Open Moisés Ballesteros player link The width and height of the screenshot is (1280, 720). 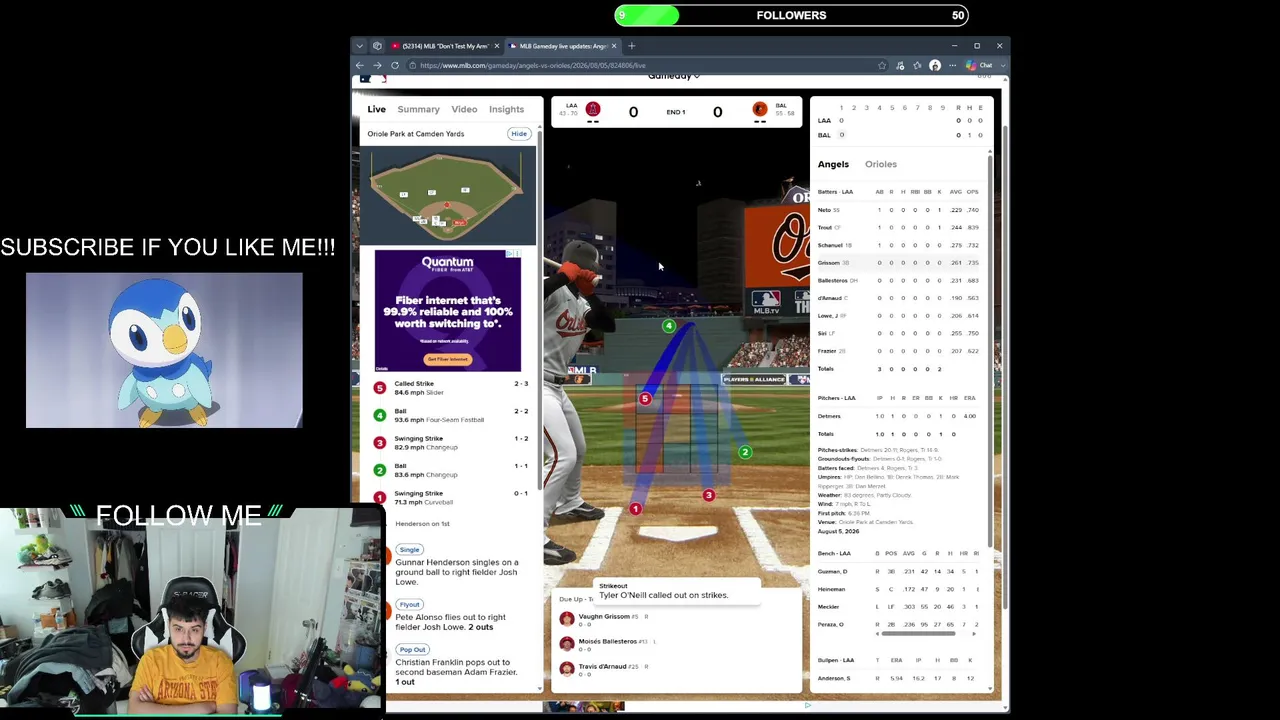(608, 642)
